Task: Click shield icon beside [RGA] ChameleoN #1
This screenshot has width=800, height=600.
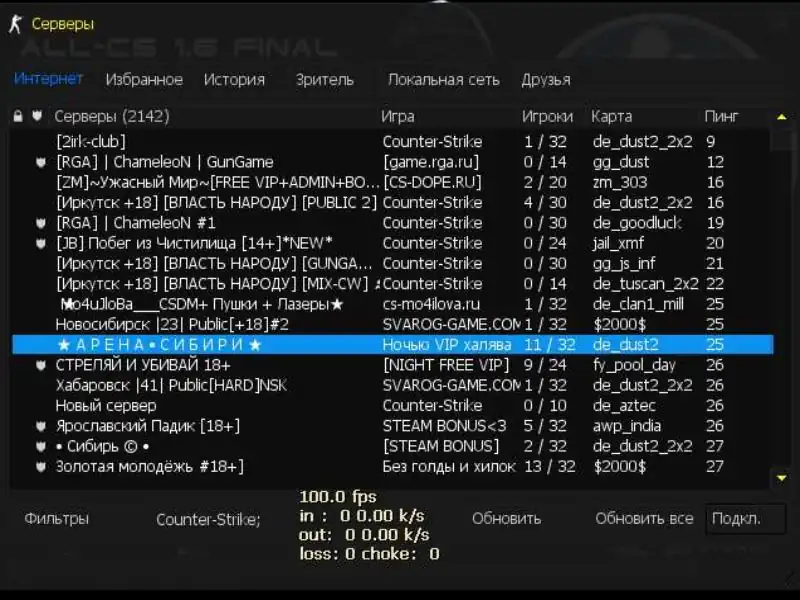Action: tap(41, 223)
